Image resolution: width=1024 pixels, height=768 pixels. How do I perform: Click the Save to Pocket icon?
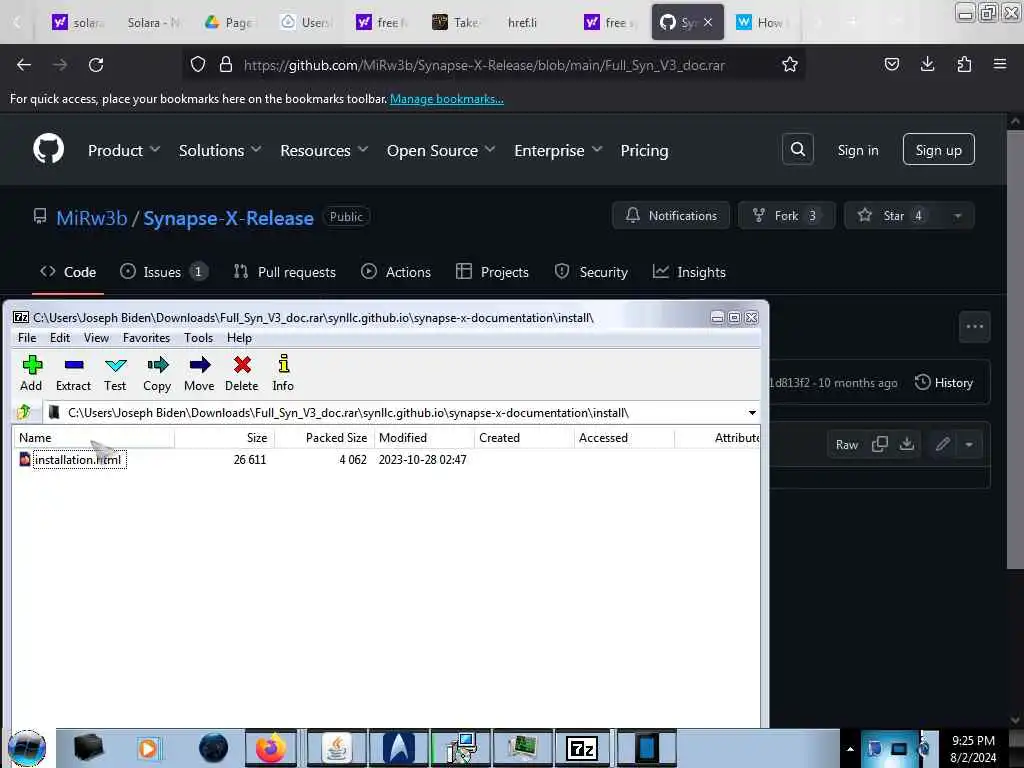point(891,64)
